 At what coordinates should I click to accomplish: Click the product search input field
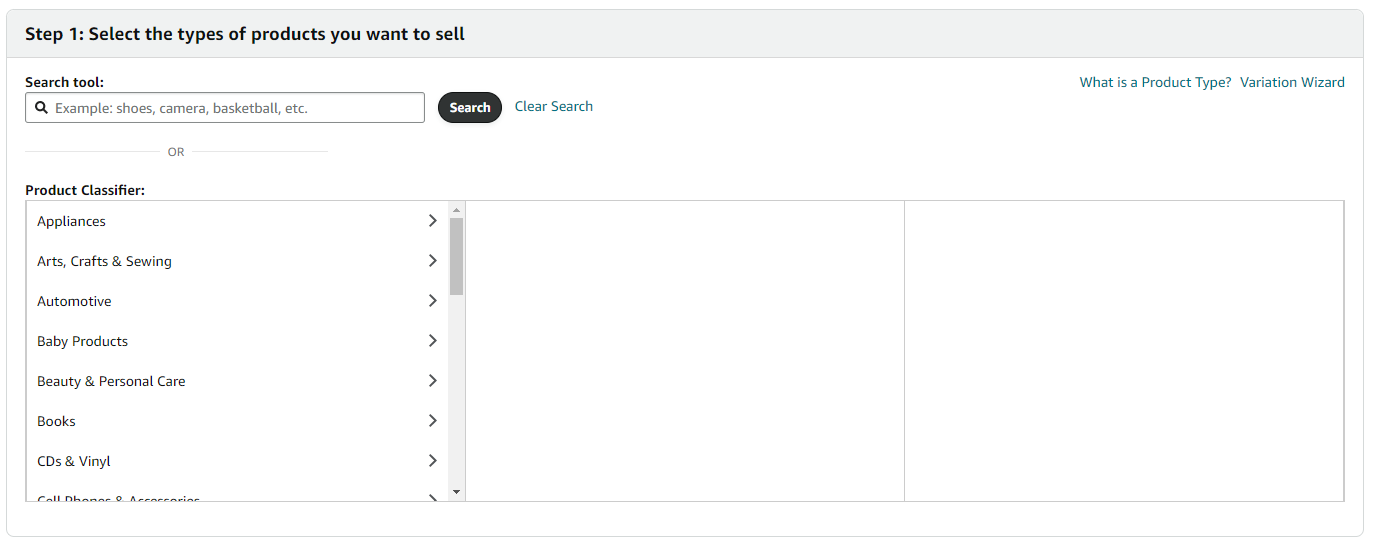[235, 108]
